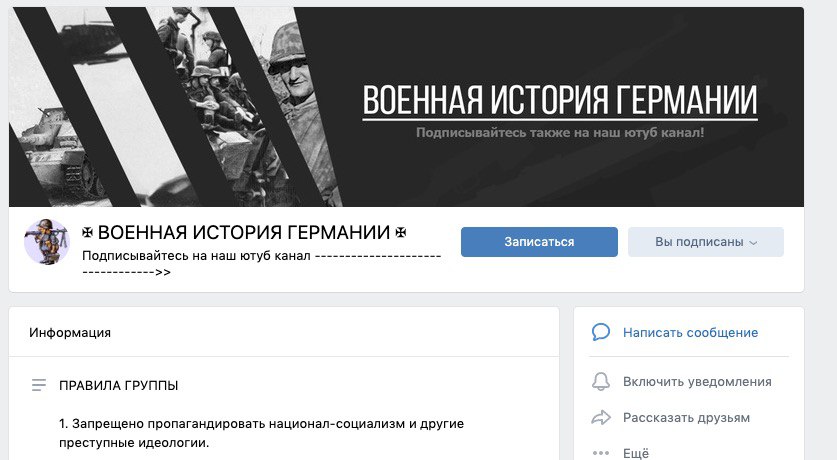Screen dimensions: 837x460
Task: Click the iron cross before the group title
Action: point(88,232)
